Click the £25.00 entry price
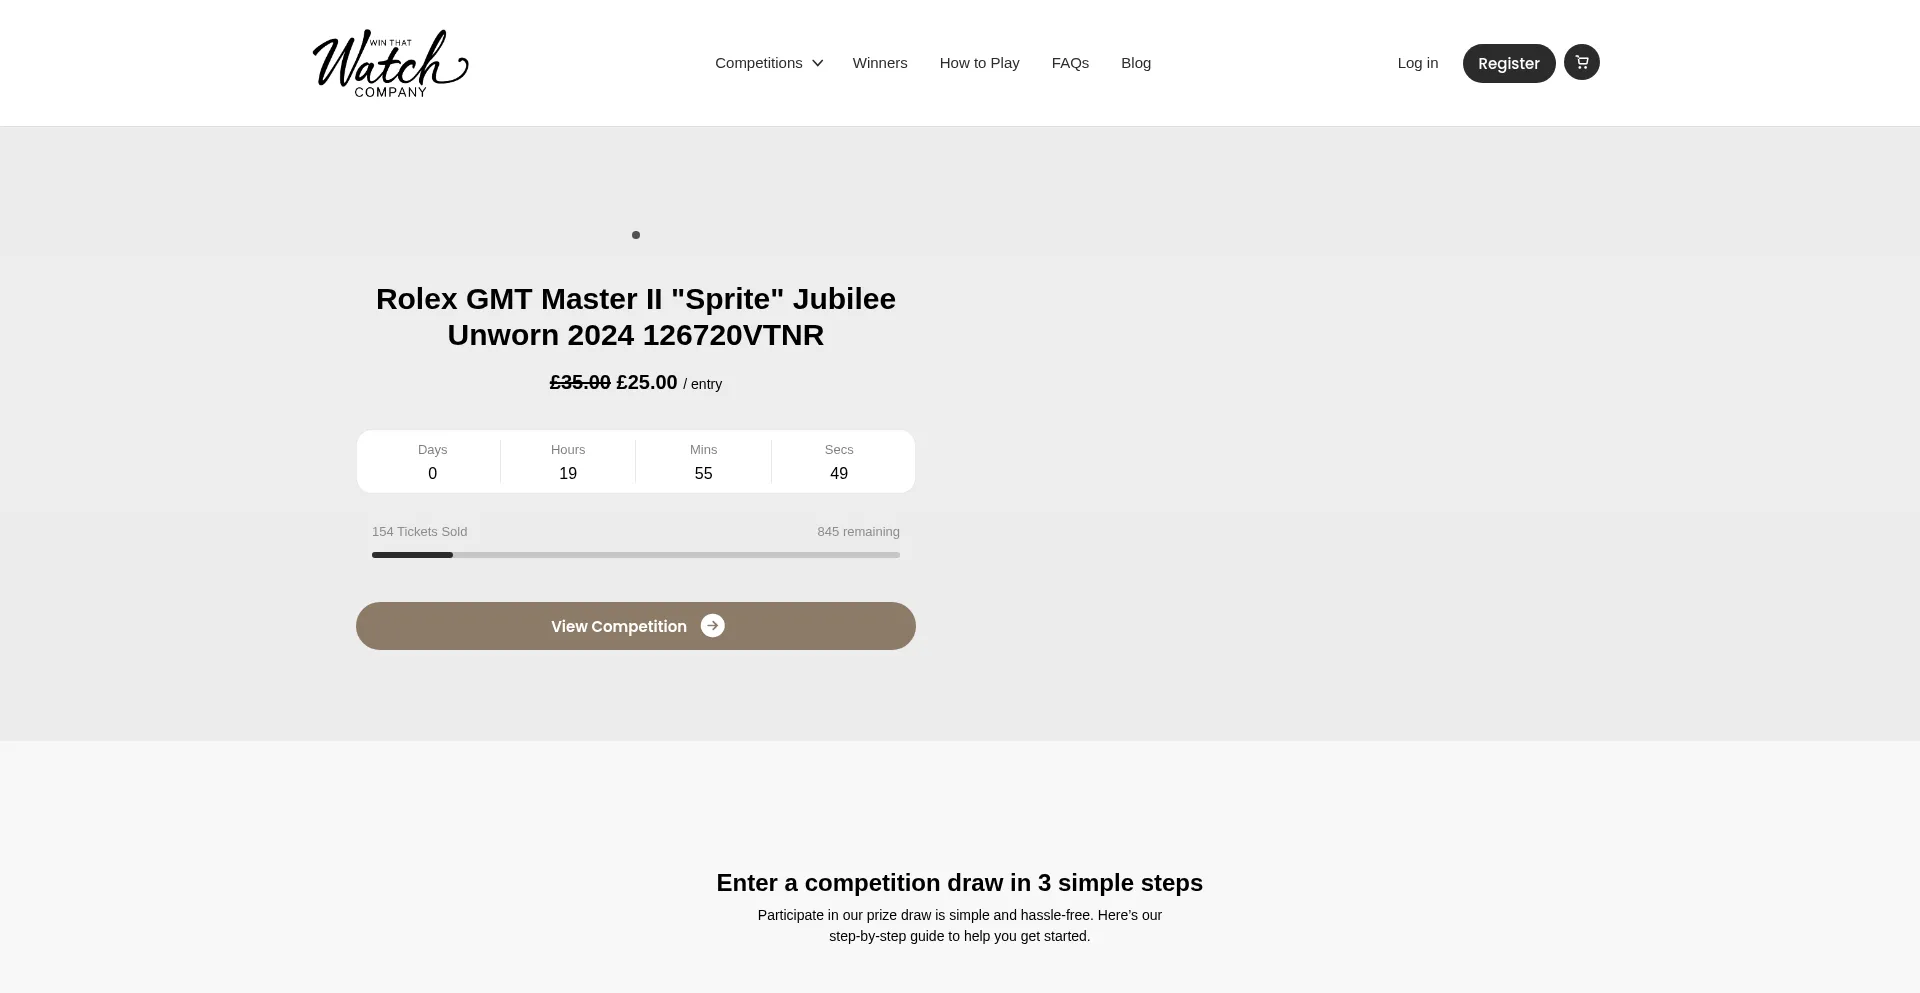Viewport: 1920px width, 993px height. click(647, 383)
